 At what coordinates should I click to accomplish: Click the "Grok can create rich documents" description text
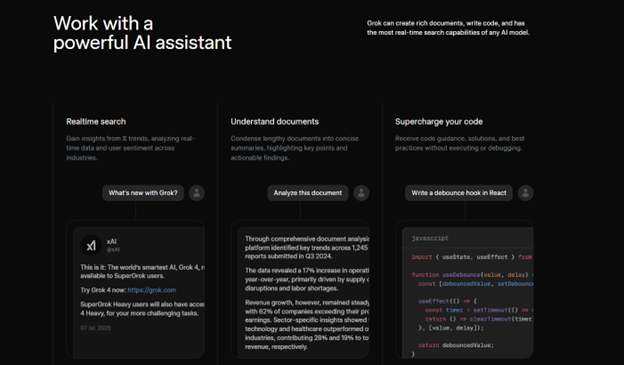[x=448, y=28]
